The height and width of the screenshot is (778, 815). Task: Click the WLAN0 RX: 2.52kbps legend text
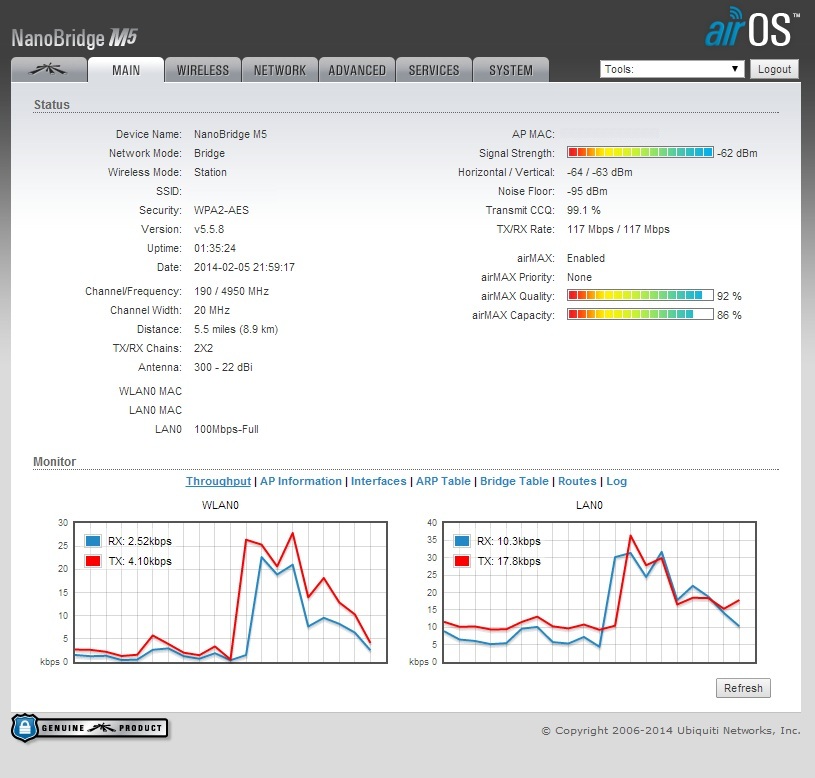140,541
